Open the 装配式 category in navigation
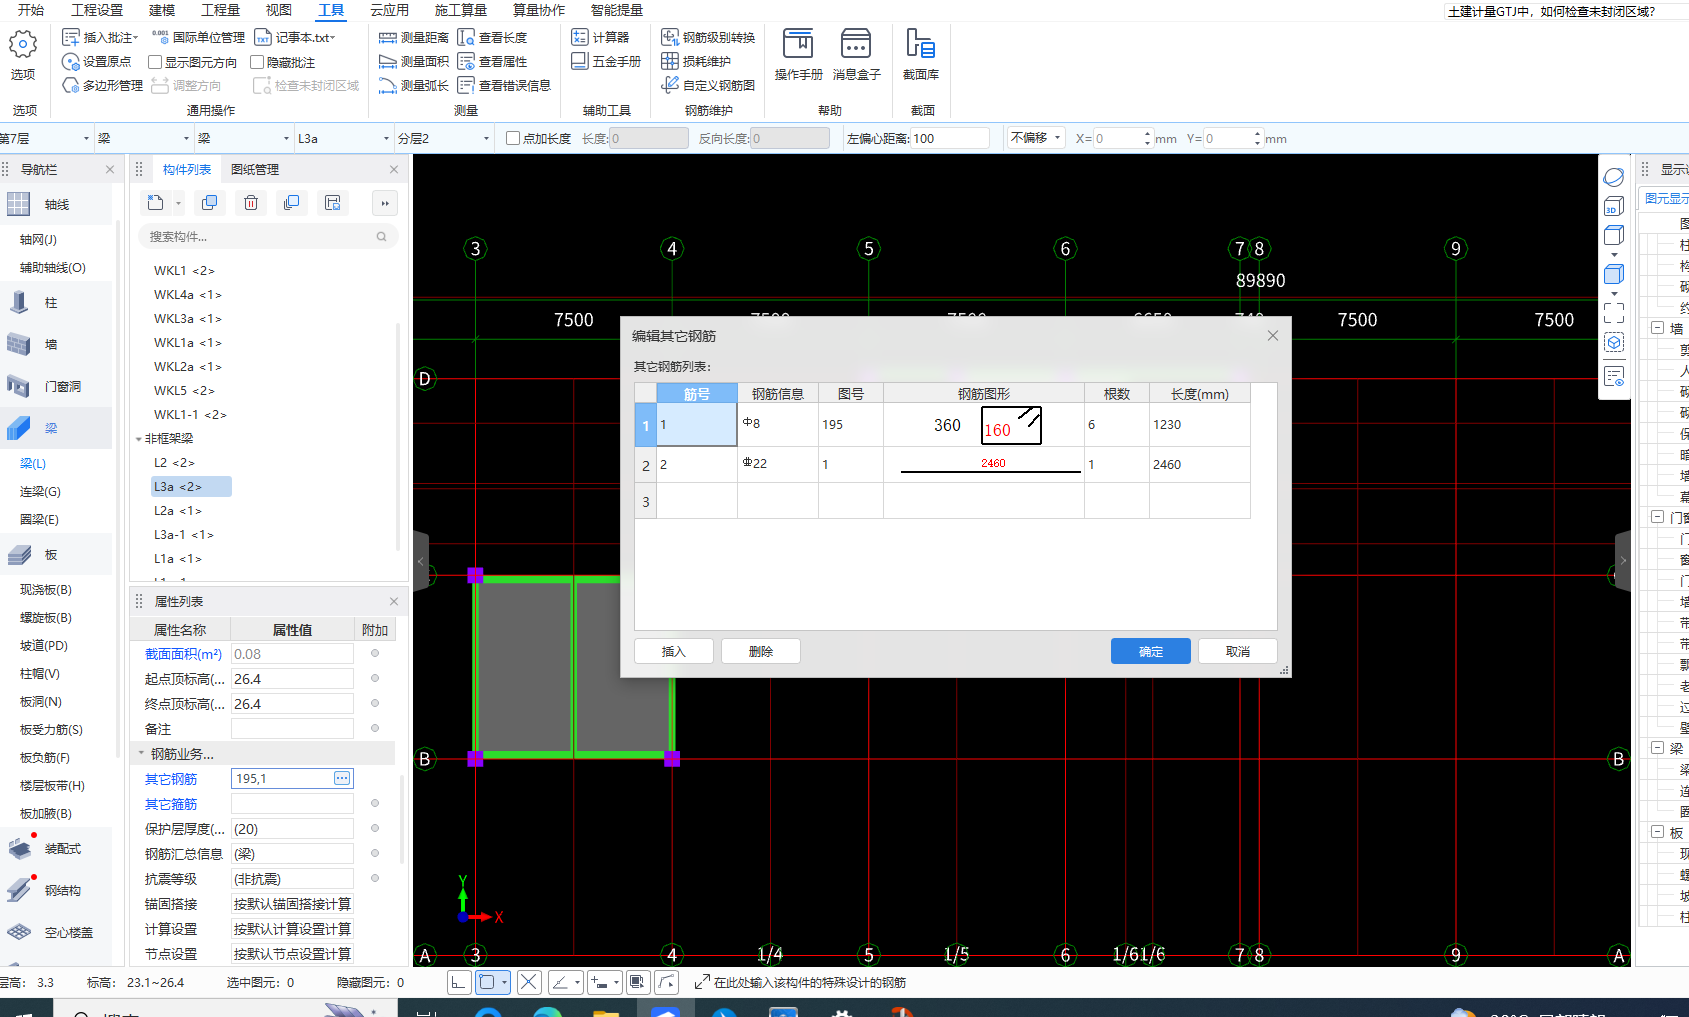 (62, 849)
